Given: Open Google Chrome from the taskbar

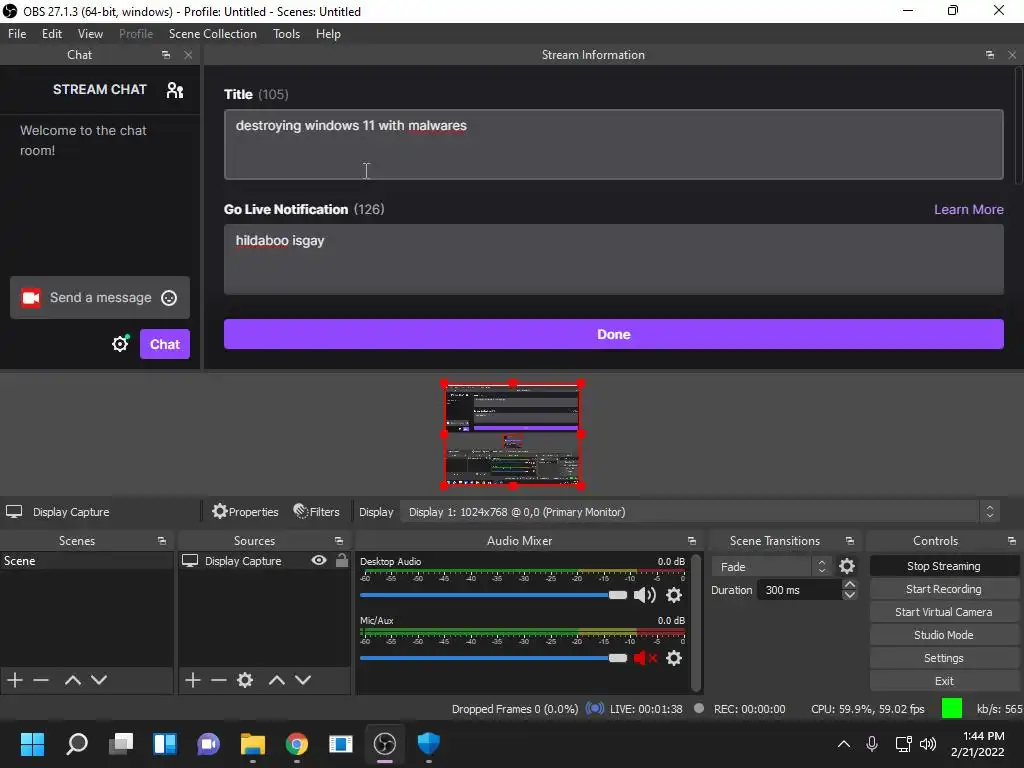Looking at the screenshot, I should [x=296, y=744].
